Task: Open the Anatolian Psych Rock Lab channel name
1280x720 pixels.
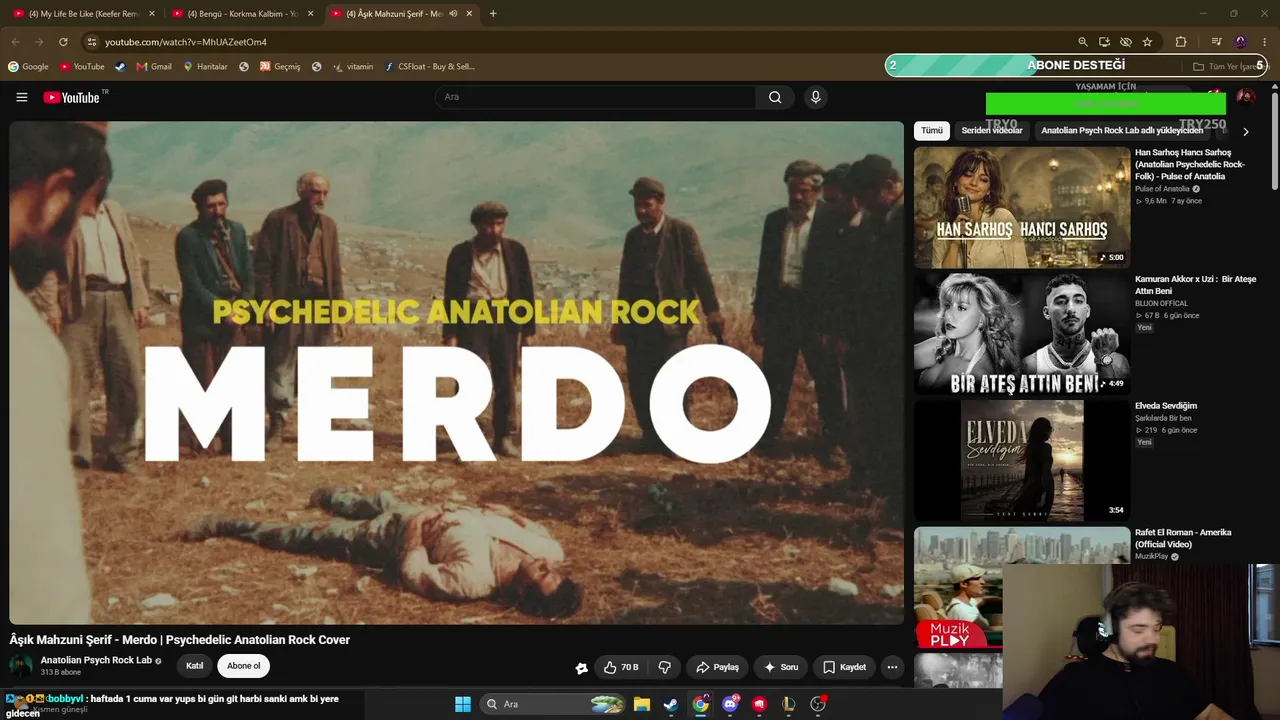Action: [x=96, y=660]
